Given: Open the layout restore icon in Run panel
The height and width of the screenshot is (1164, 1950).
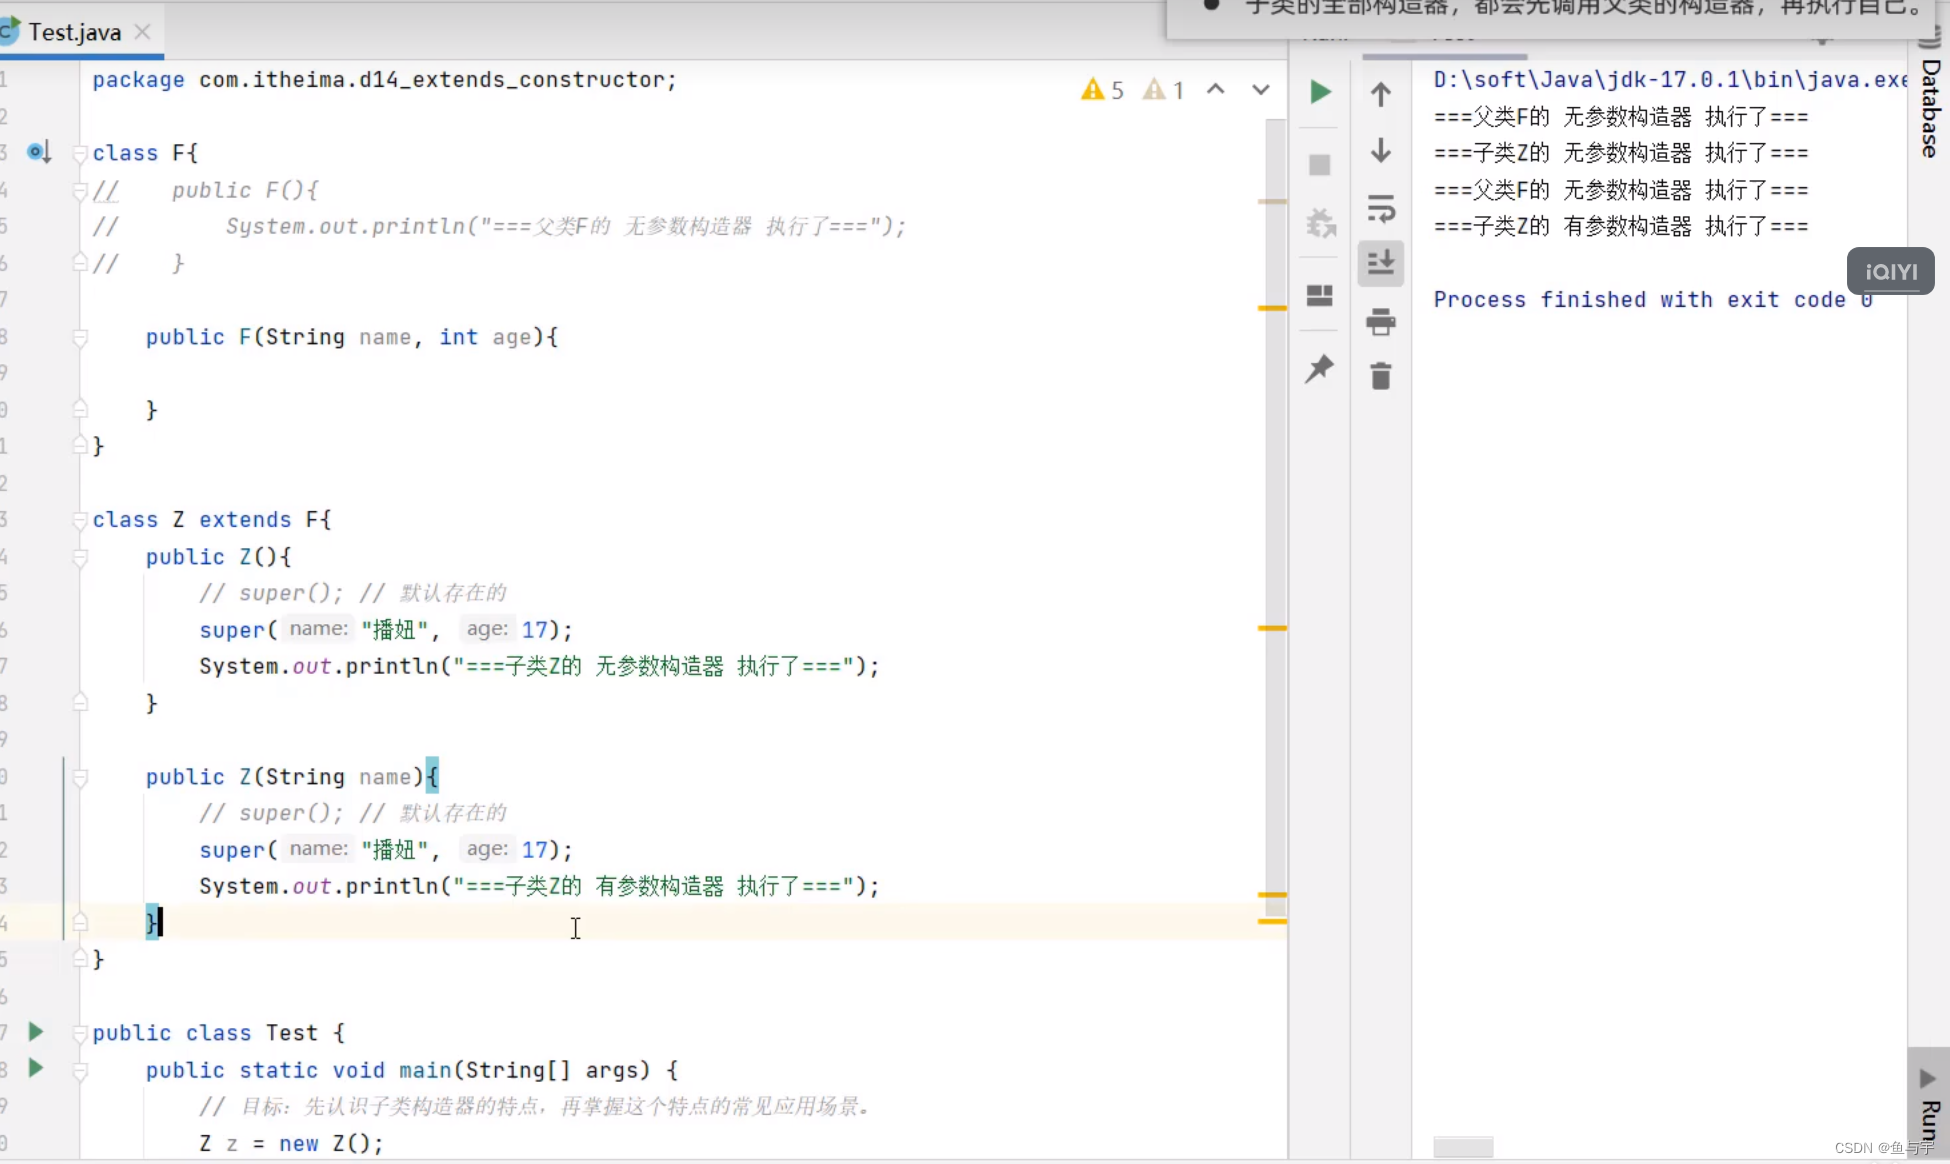Looking at the screenshot, I should click(1320, 295).
